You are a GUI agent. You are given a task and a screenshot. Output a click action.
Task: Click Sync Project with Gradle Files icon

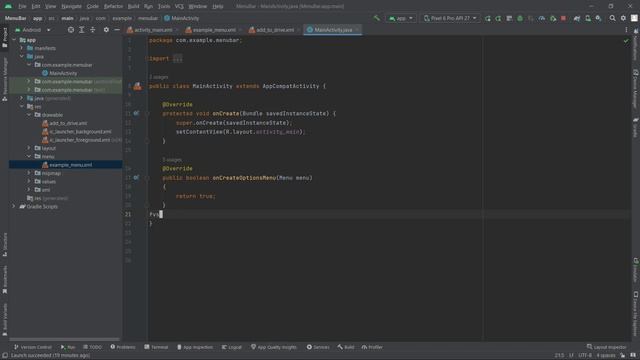coord(577,18)
